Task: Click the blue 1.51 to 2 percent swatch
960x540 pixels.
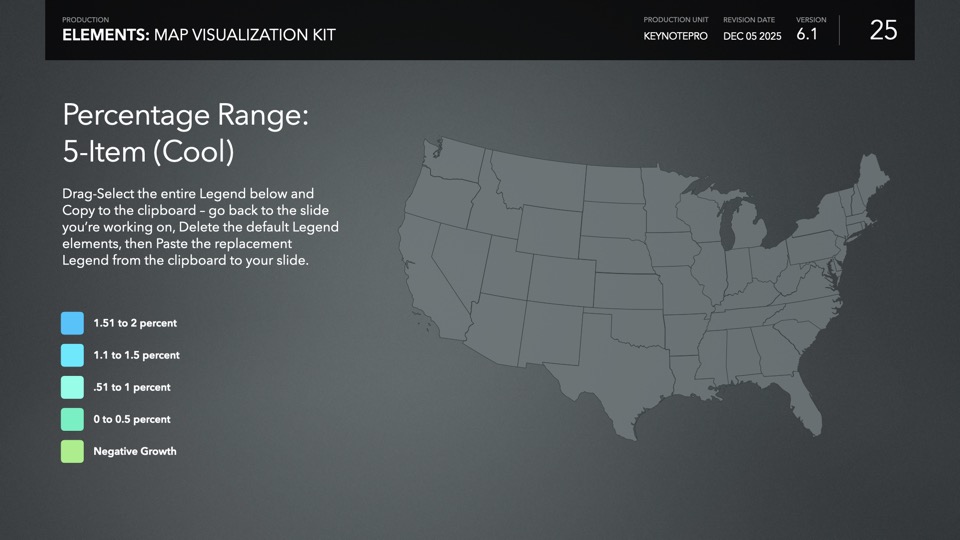Action: tap(72, 323)
